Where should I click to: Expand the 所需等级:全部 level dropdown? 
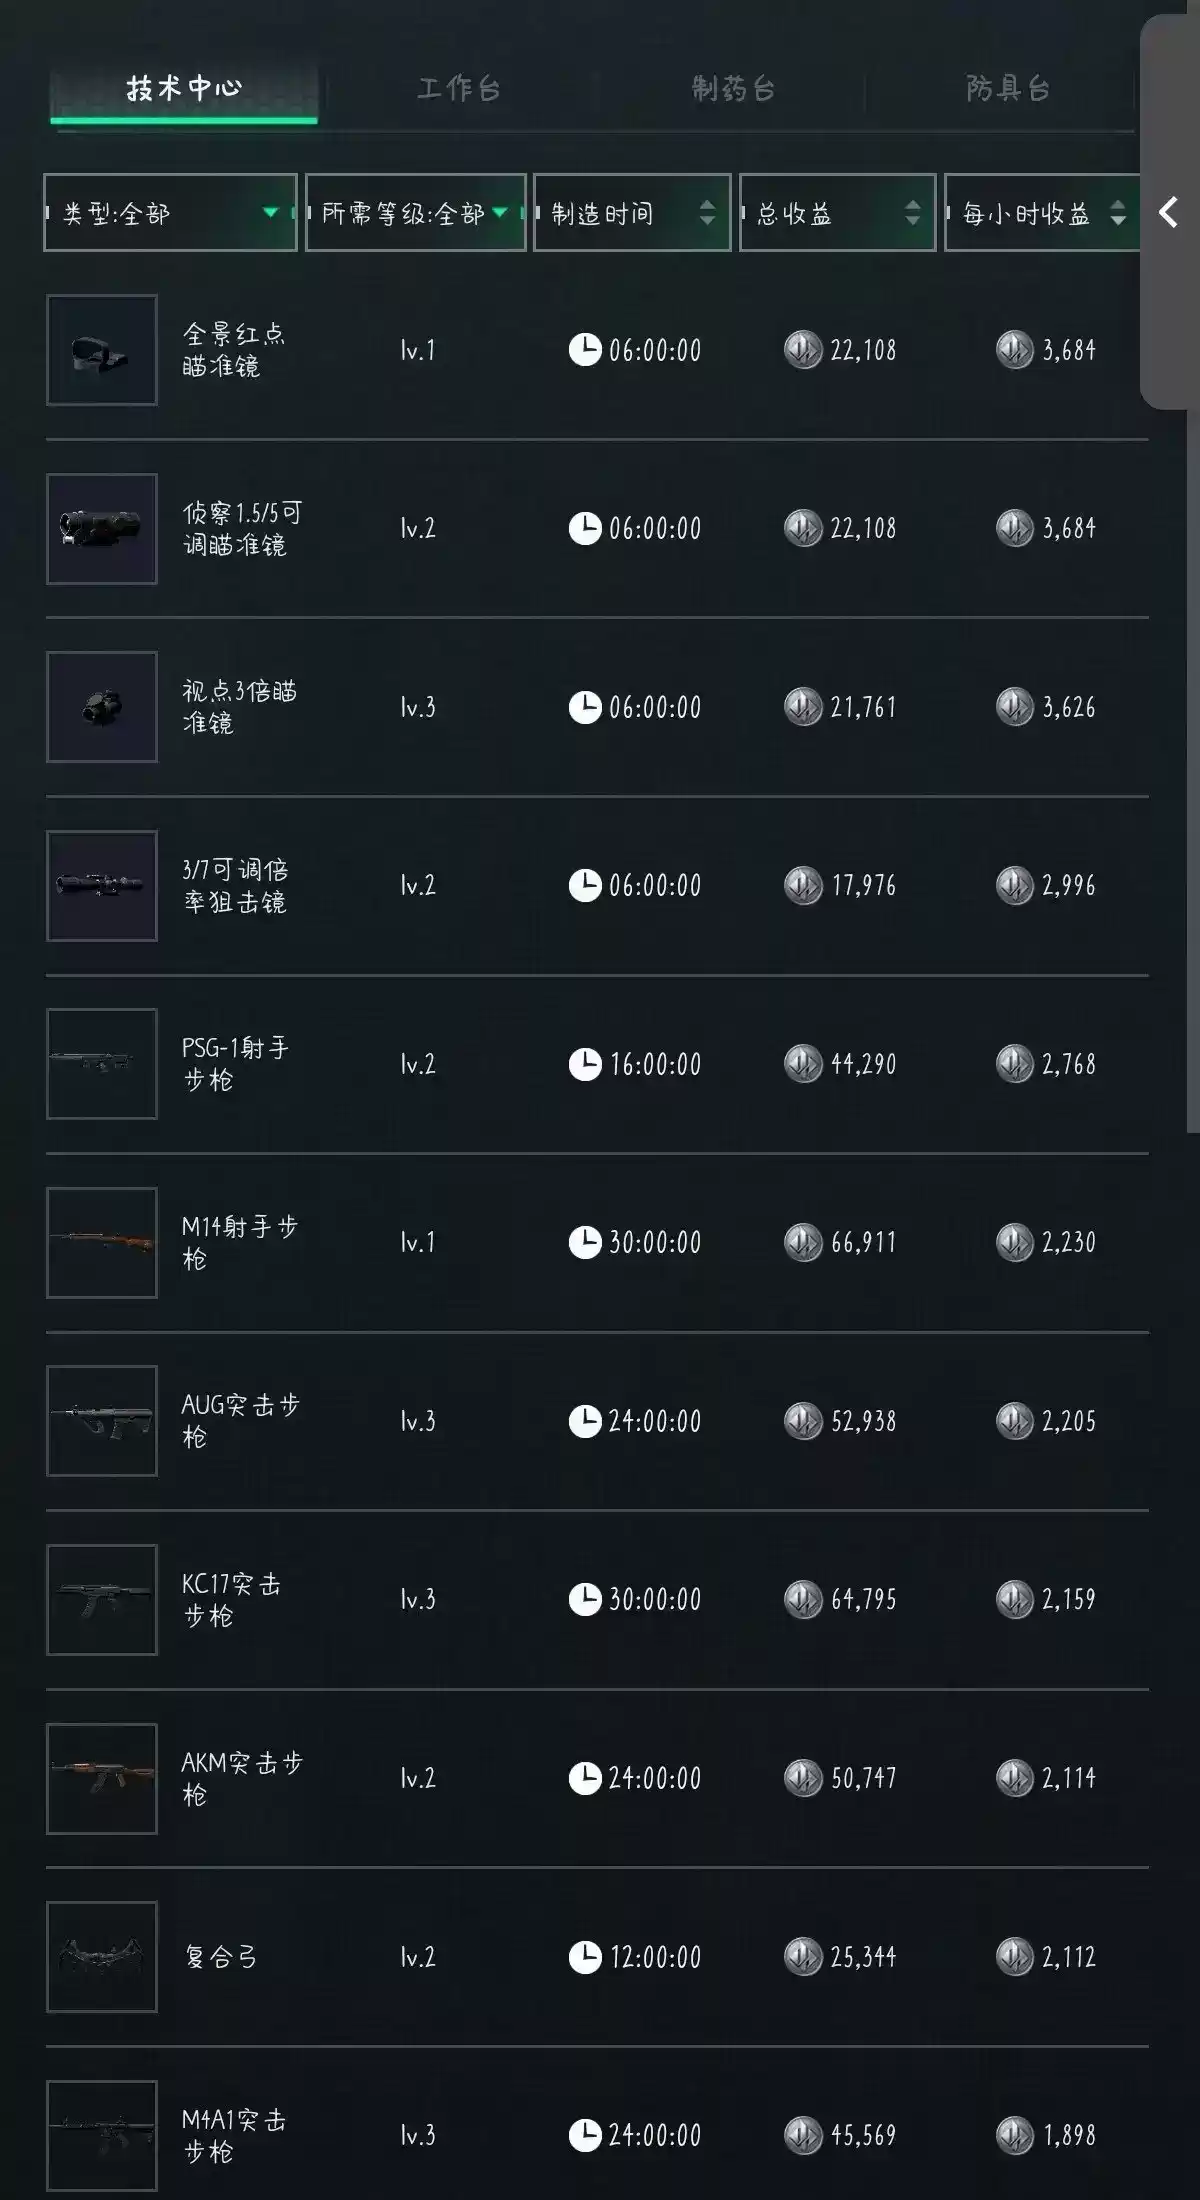pyautogui.click(x=415, y=213)
